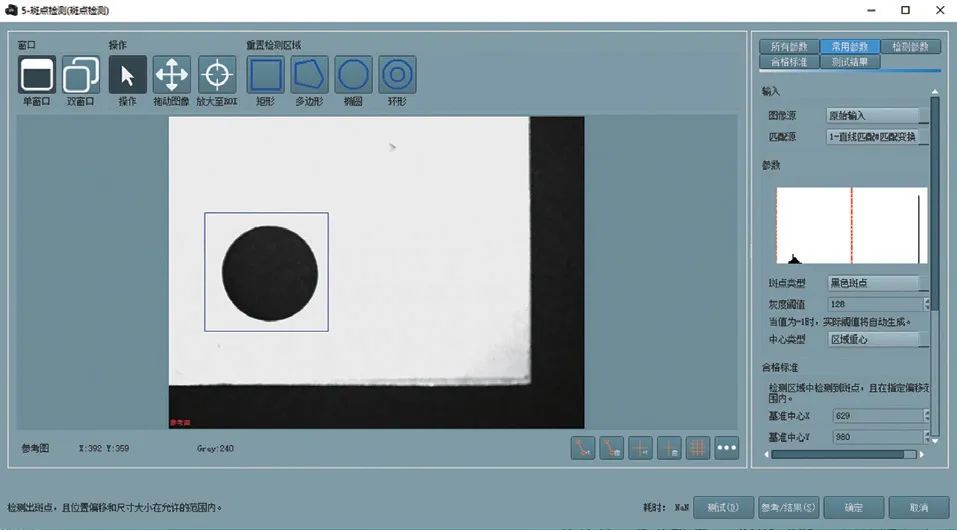Click the scroll-down arrow of parameter panel
This screenshot has width=957, height=530.
pos(935,441)
